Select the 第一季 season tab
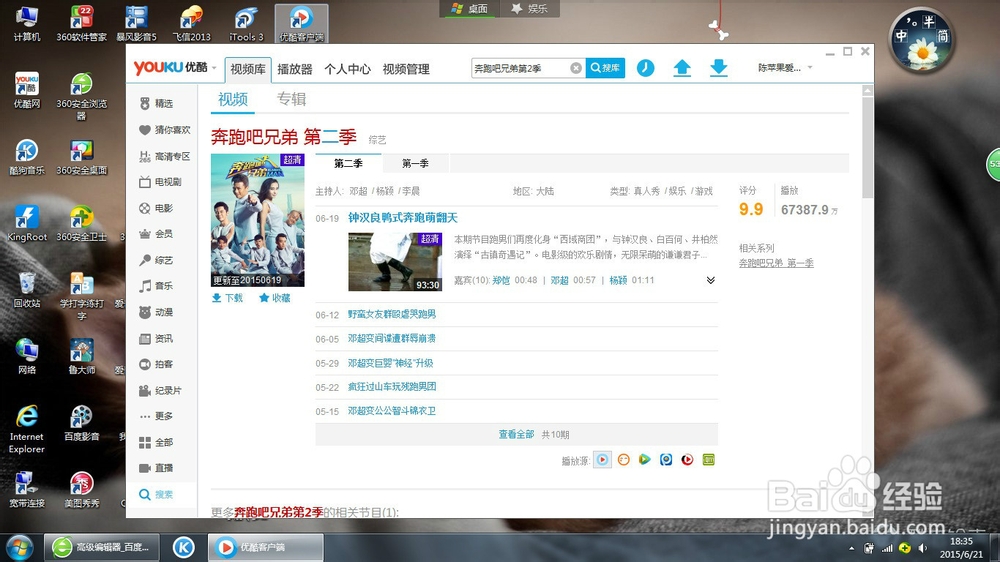The image size is (1000, 562). (x=415, y=163)
